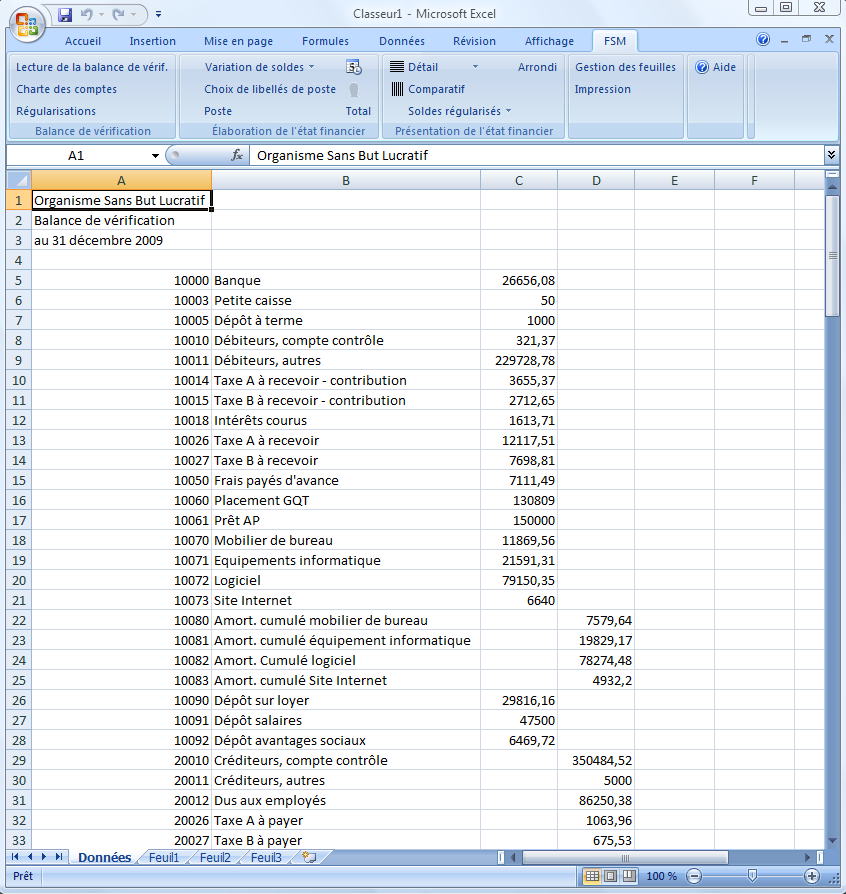
Task: Click the Undo arrow icon
Action: pyautogui.click(x=87, y=15)
